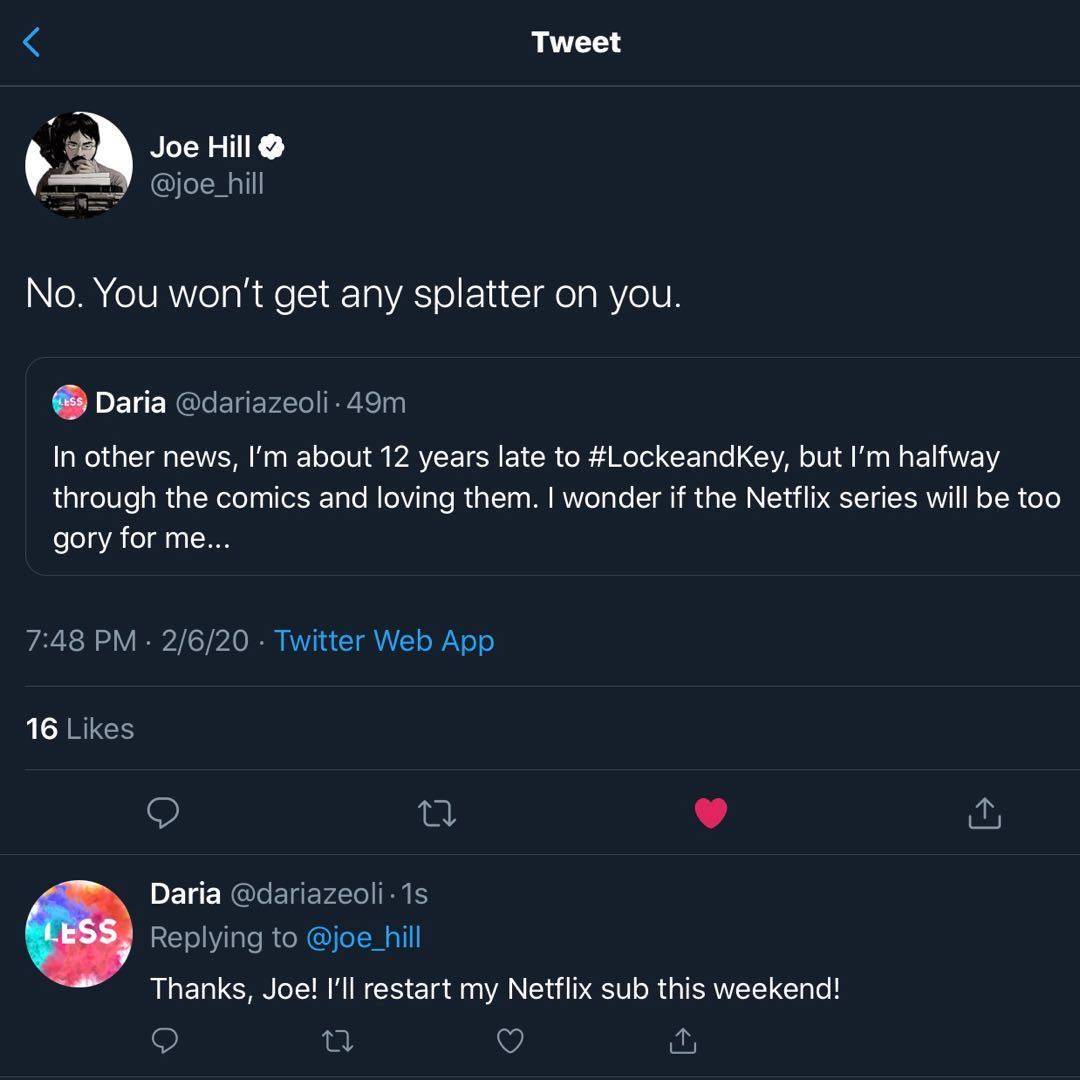Retweet Daria's reply tweet

coord(337,1041)
